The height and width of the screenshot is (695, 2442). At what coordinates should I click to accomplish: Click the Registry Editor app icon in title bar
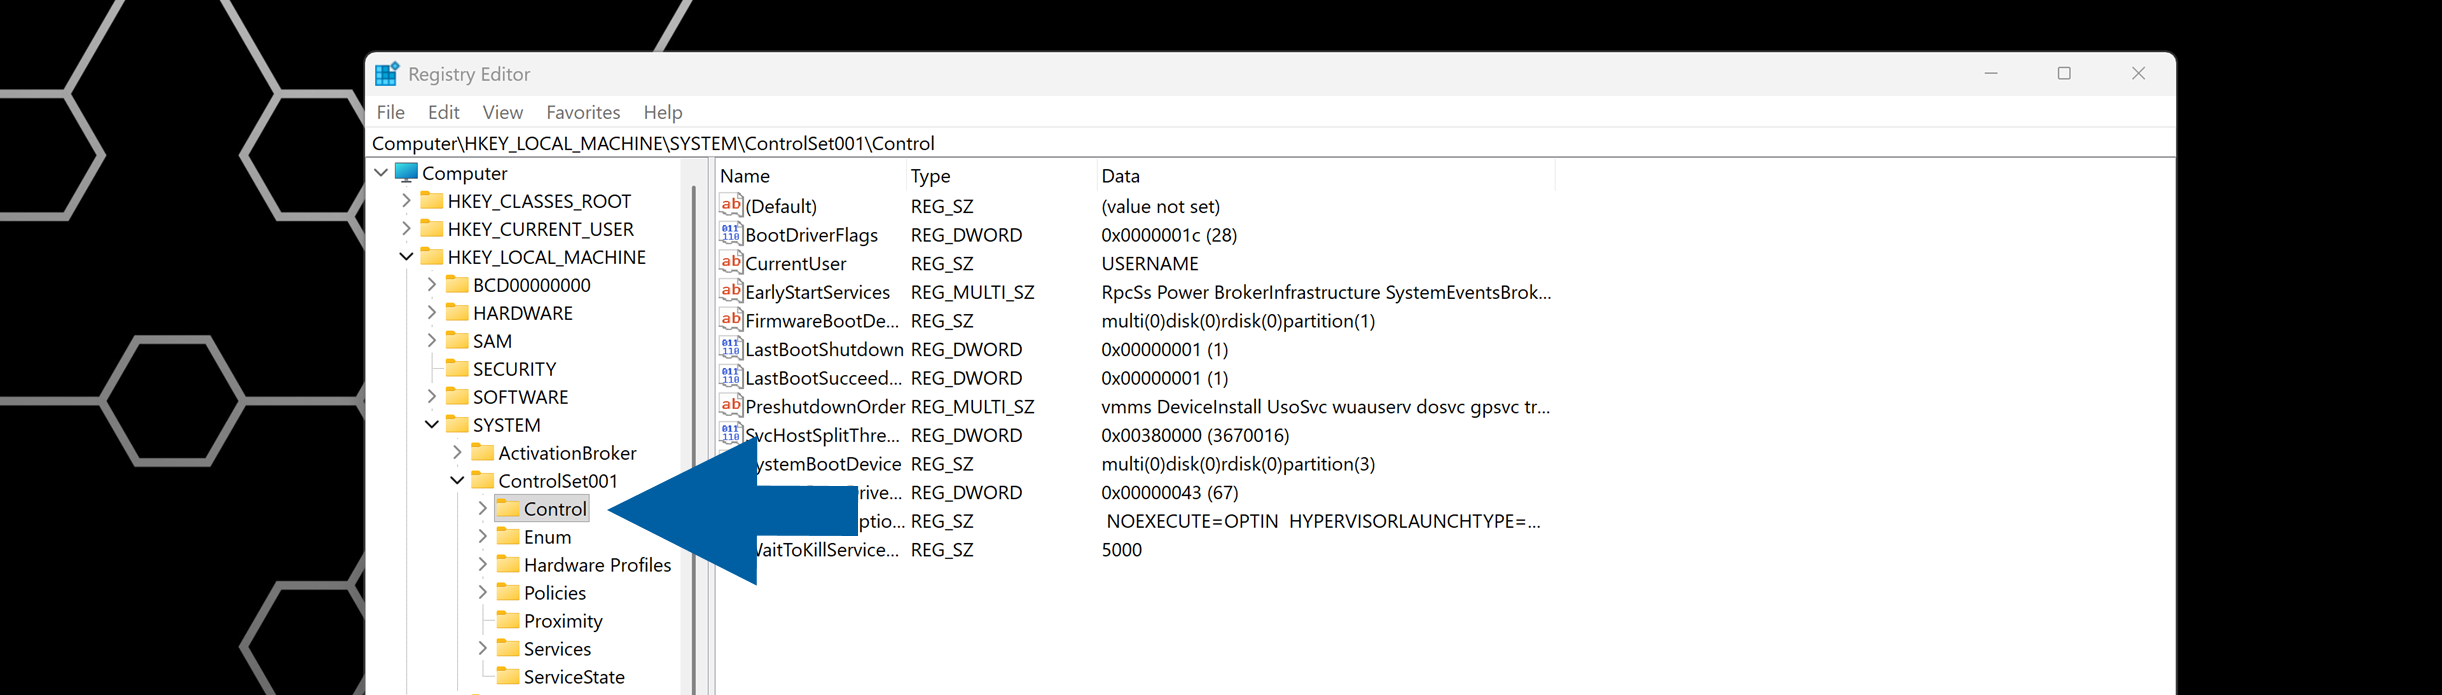(x=386, y=74)
